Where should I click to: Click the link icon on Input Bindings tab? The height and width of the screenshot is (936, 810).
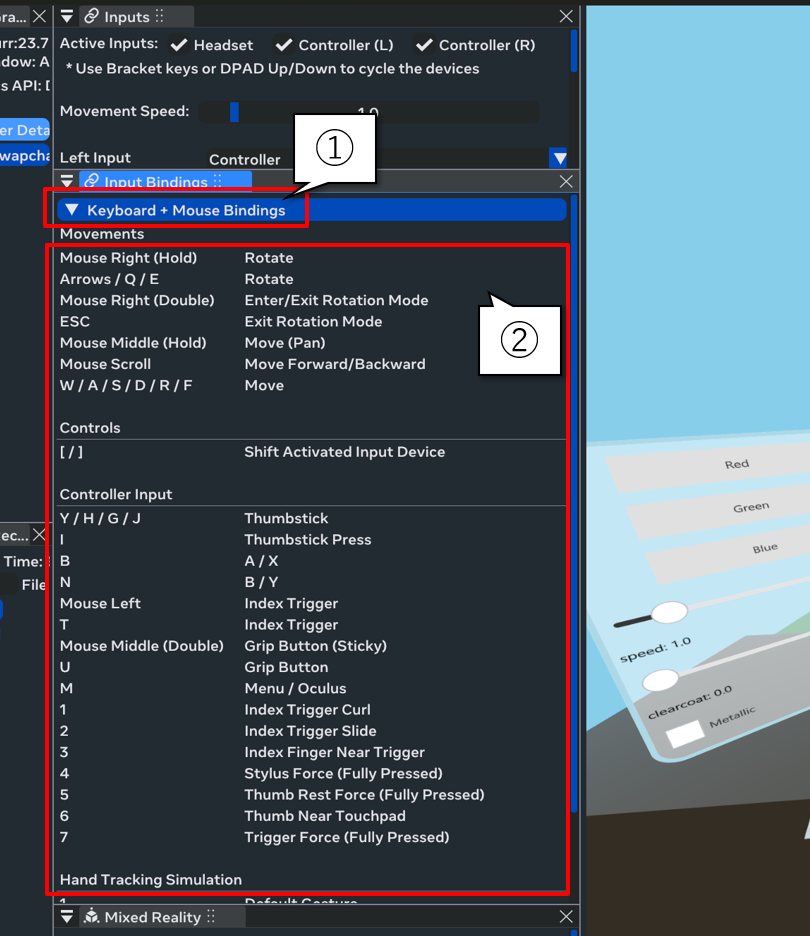click(x=92, y=182)
